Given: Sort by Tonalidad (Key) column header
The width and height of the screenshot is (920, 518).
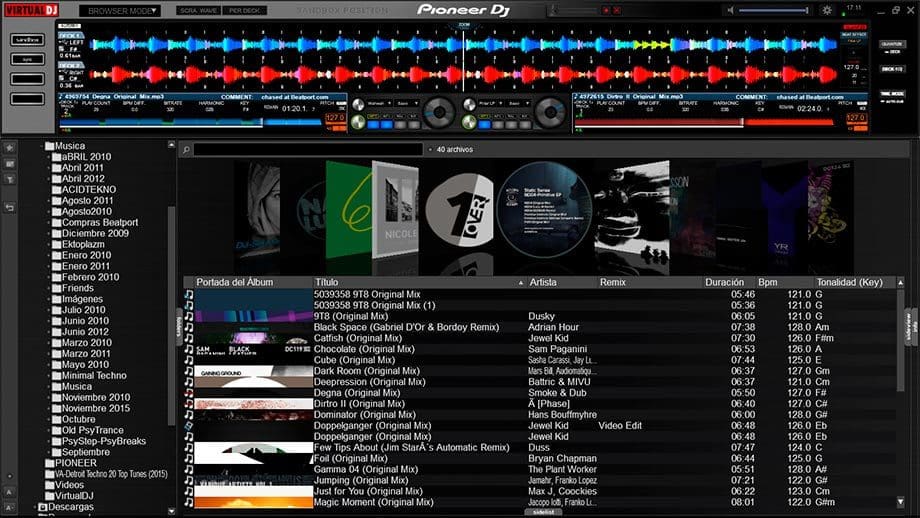Looking at the screenshot, I should click(854, 282).
